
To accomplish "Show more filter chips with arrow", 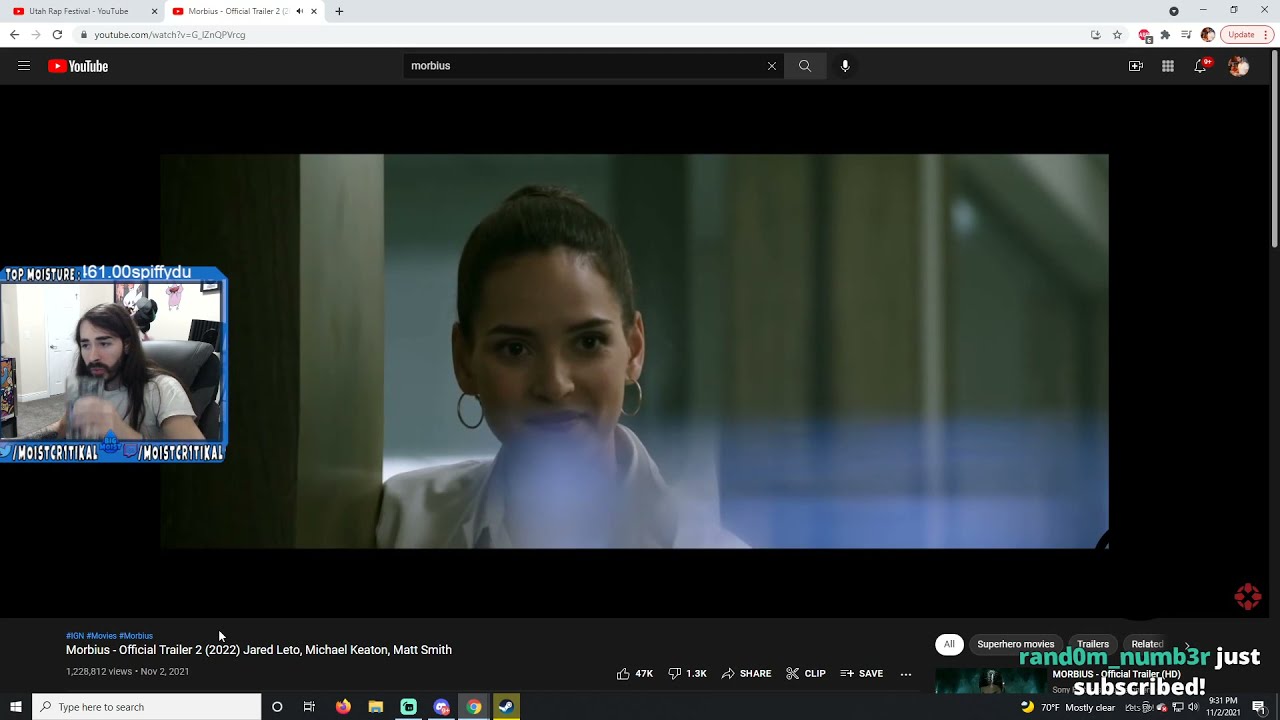I will tap(1187, 645).
